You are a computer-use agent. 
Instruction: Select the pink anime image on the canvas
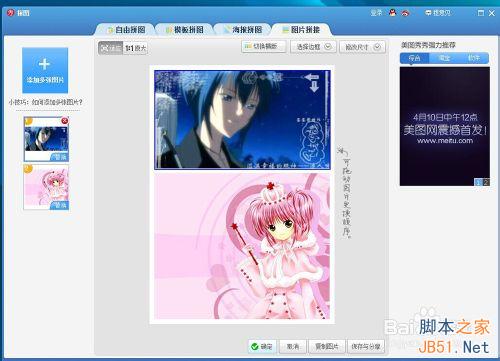(x=242, y=246)
